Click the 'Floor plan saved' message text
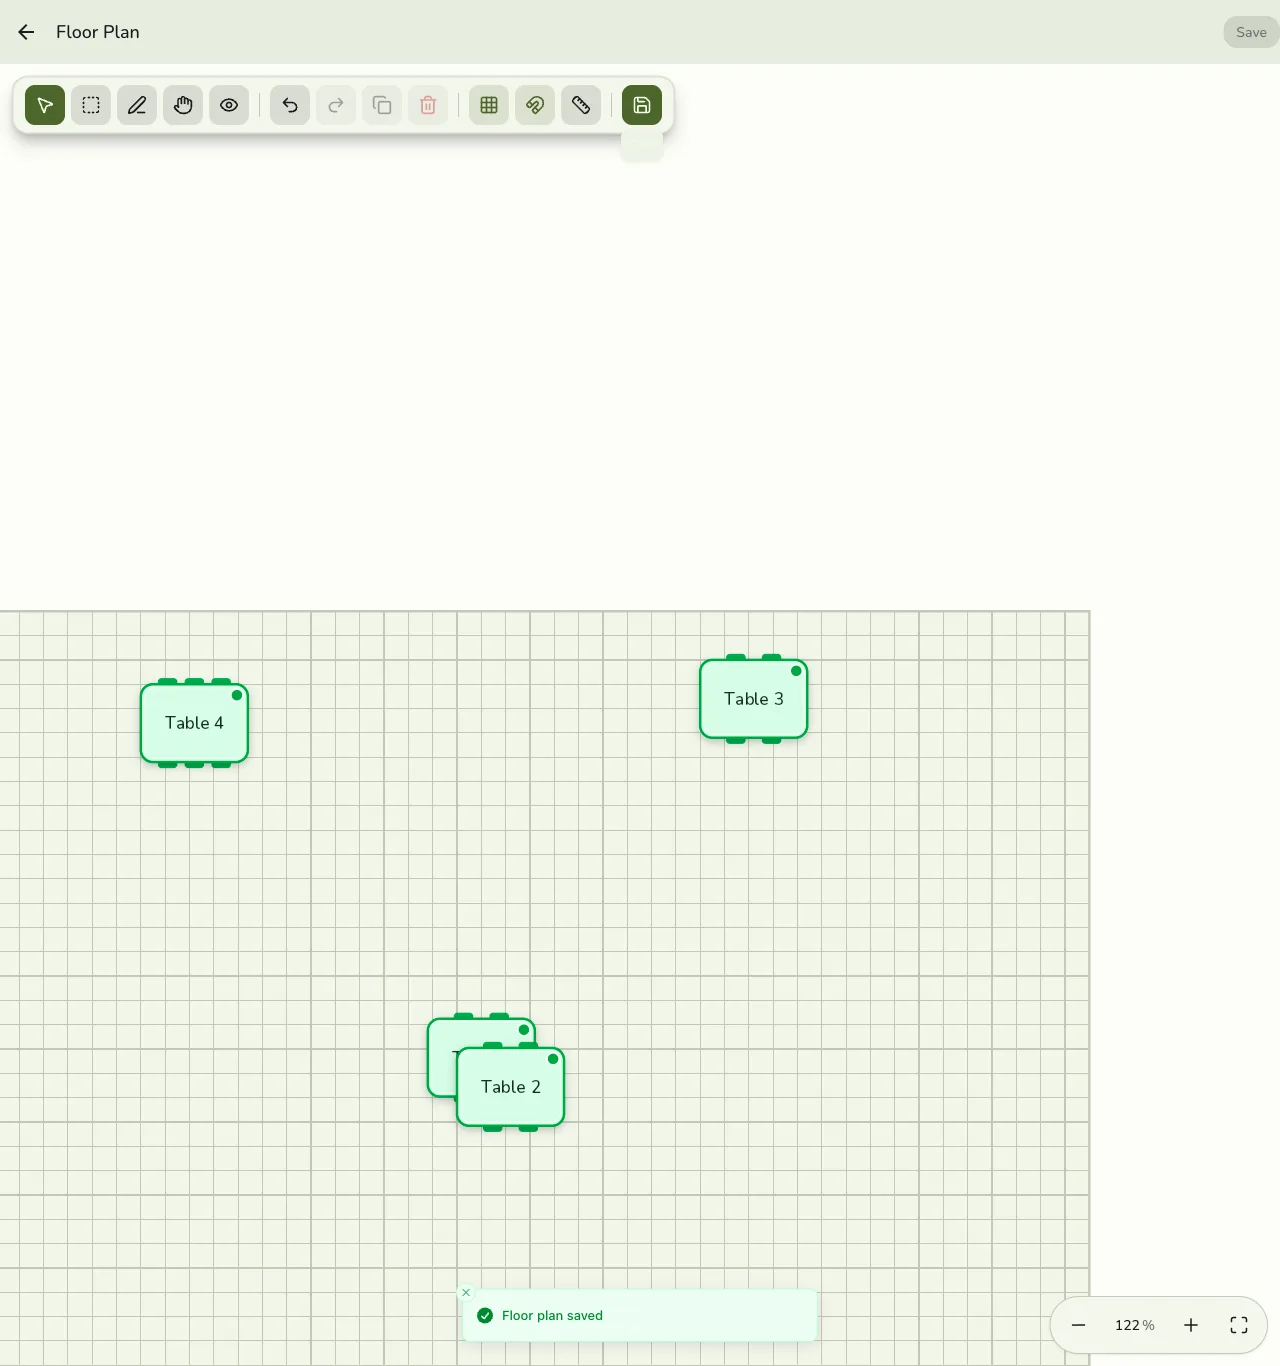This screenshot has height=1366, width=1280. pos(552,1316)
